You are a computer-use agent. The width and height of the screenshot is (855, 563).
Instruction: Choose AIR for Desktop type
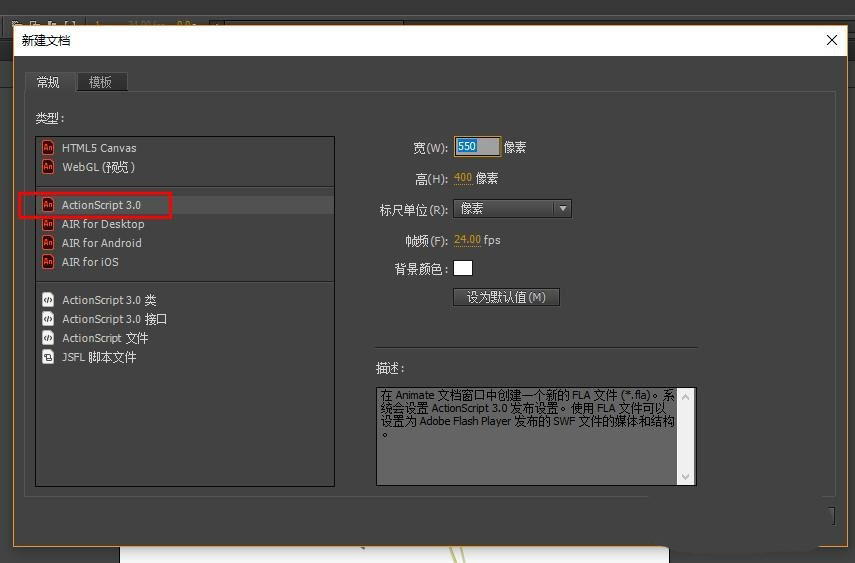[185, 224]
